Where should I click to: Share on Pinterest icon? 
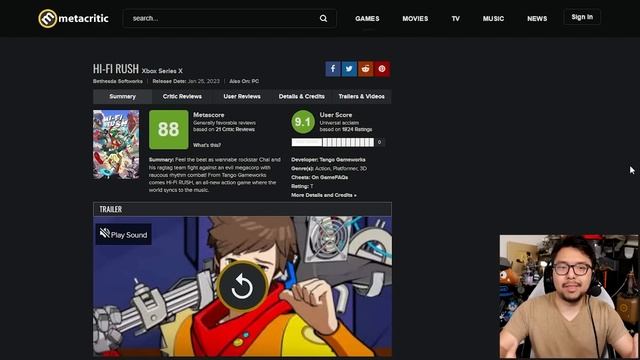tap(382, 69)
